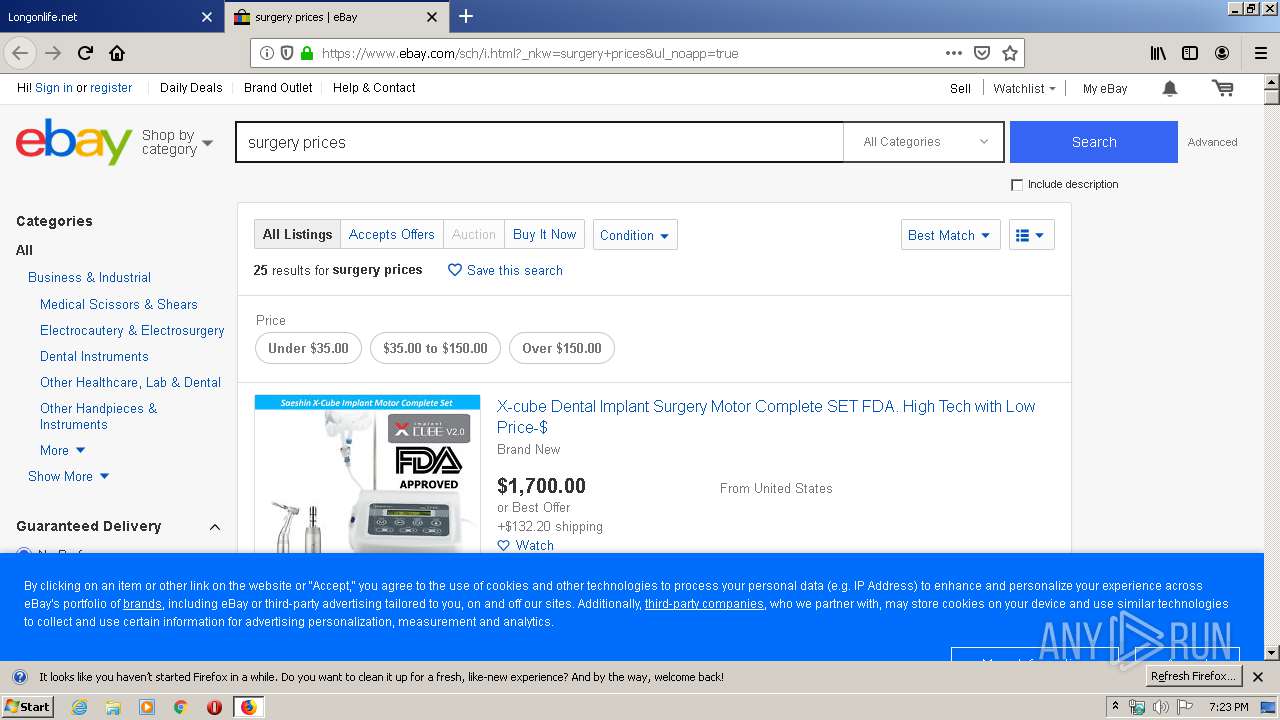Click the Firefox forward arrow

click(x=53, y=53)
